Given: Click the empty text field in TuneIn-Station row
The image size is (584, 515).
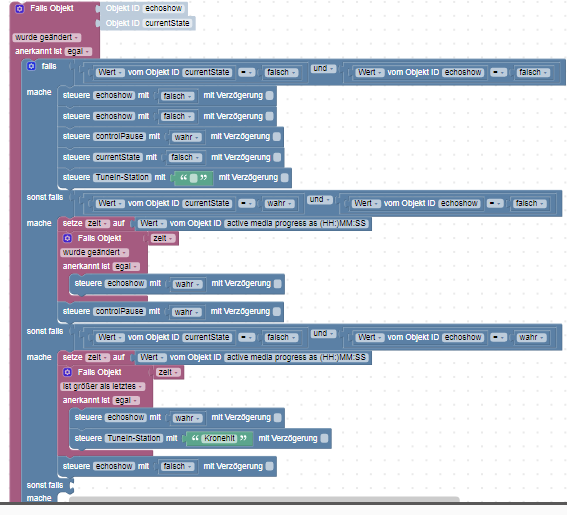Looking at the screenshot, I should [x=193, y=178].
